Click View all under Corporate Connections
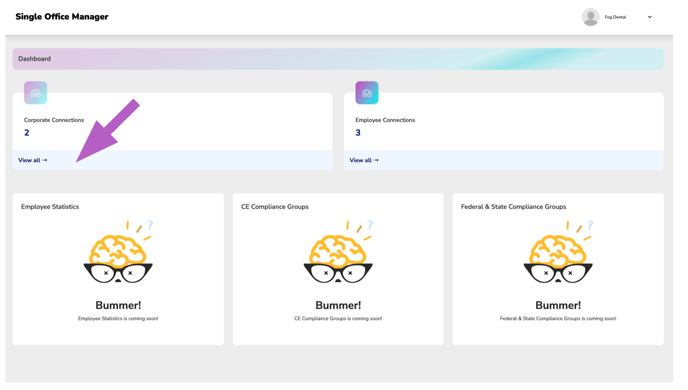688x390 pixels. point(32,160)
